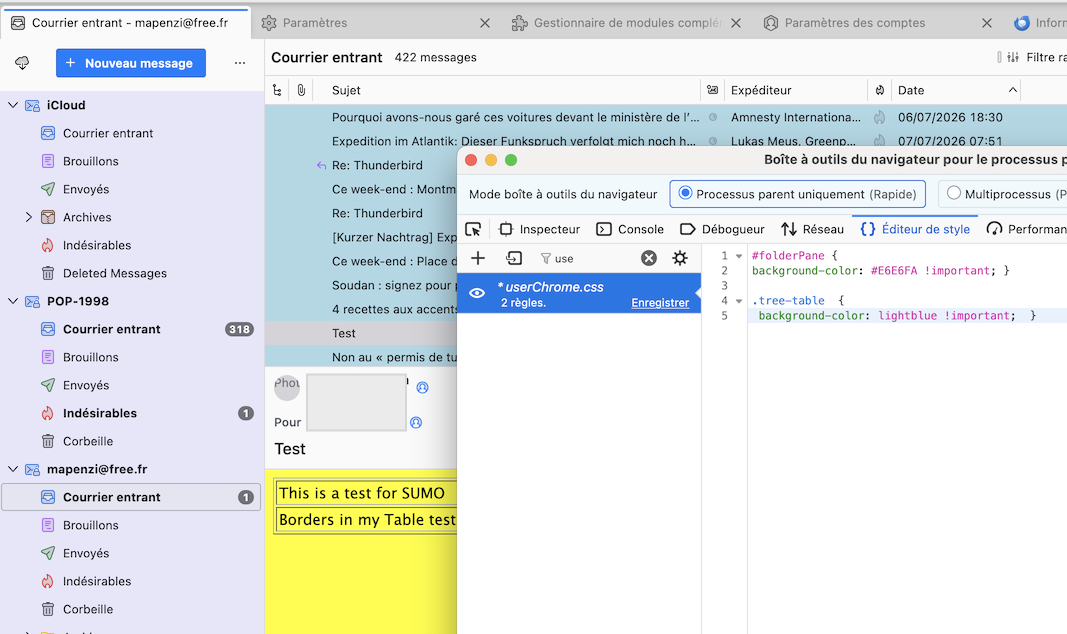The image size is (1067, 634).
Task: Toggle visibility of userChrome.css style sheet
Action: click(x=476, y=293)
